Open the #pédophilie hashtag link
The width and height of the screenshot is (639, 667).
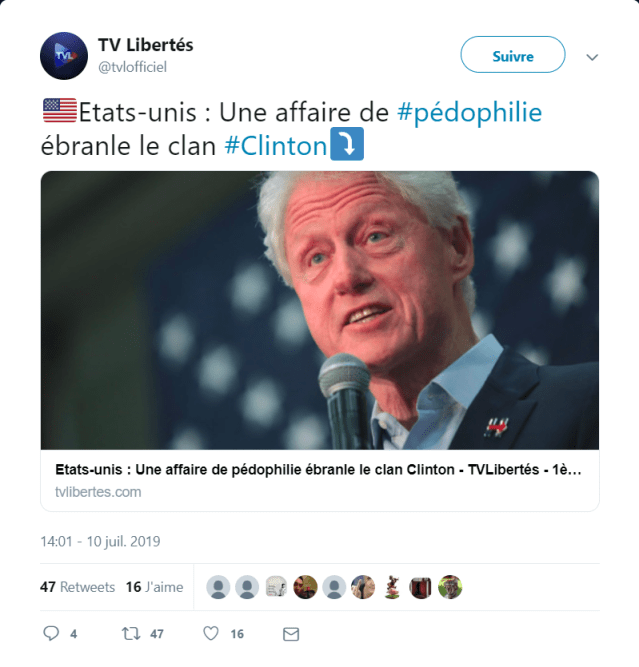point(469,113)
